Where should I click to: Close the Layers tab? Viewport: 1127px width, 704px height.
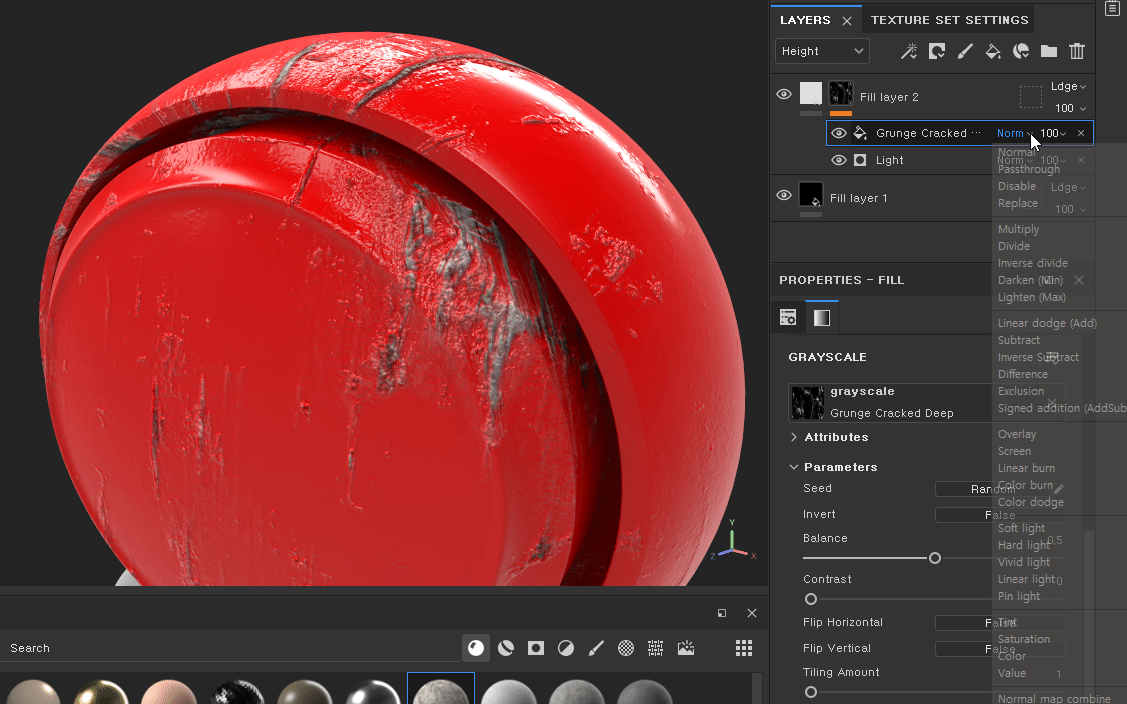[x=847, y=21]
